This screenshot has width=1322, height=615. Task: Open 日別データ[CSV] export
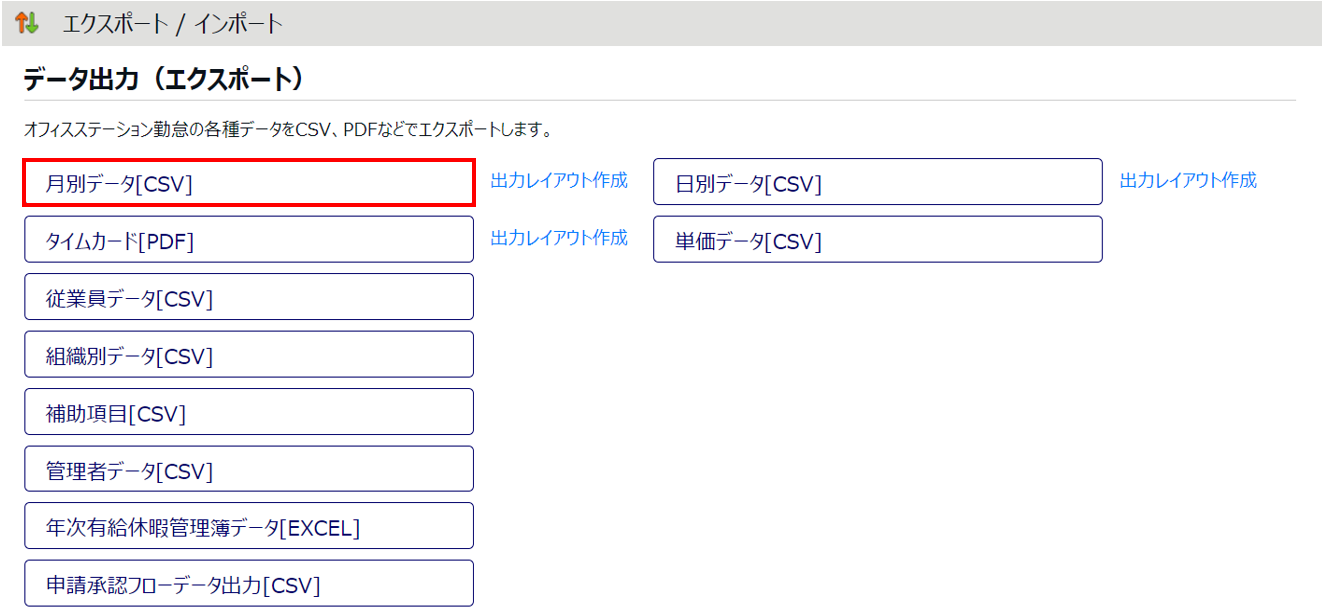point(878,182)
